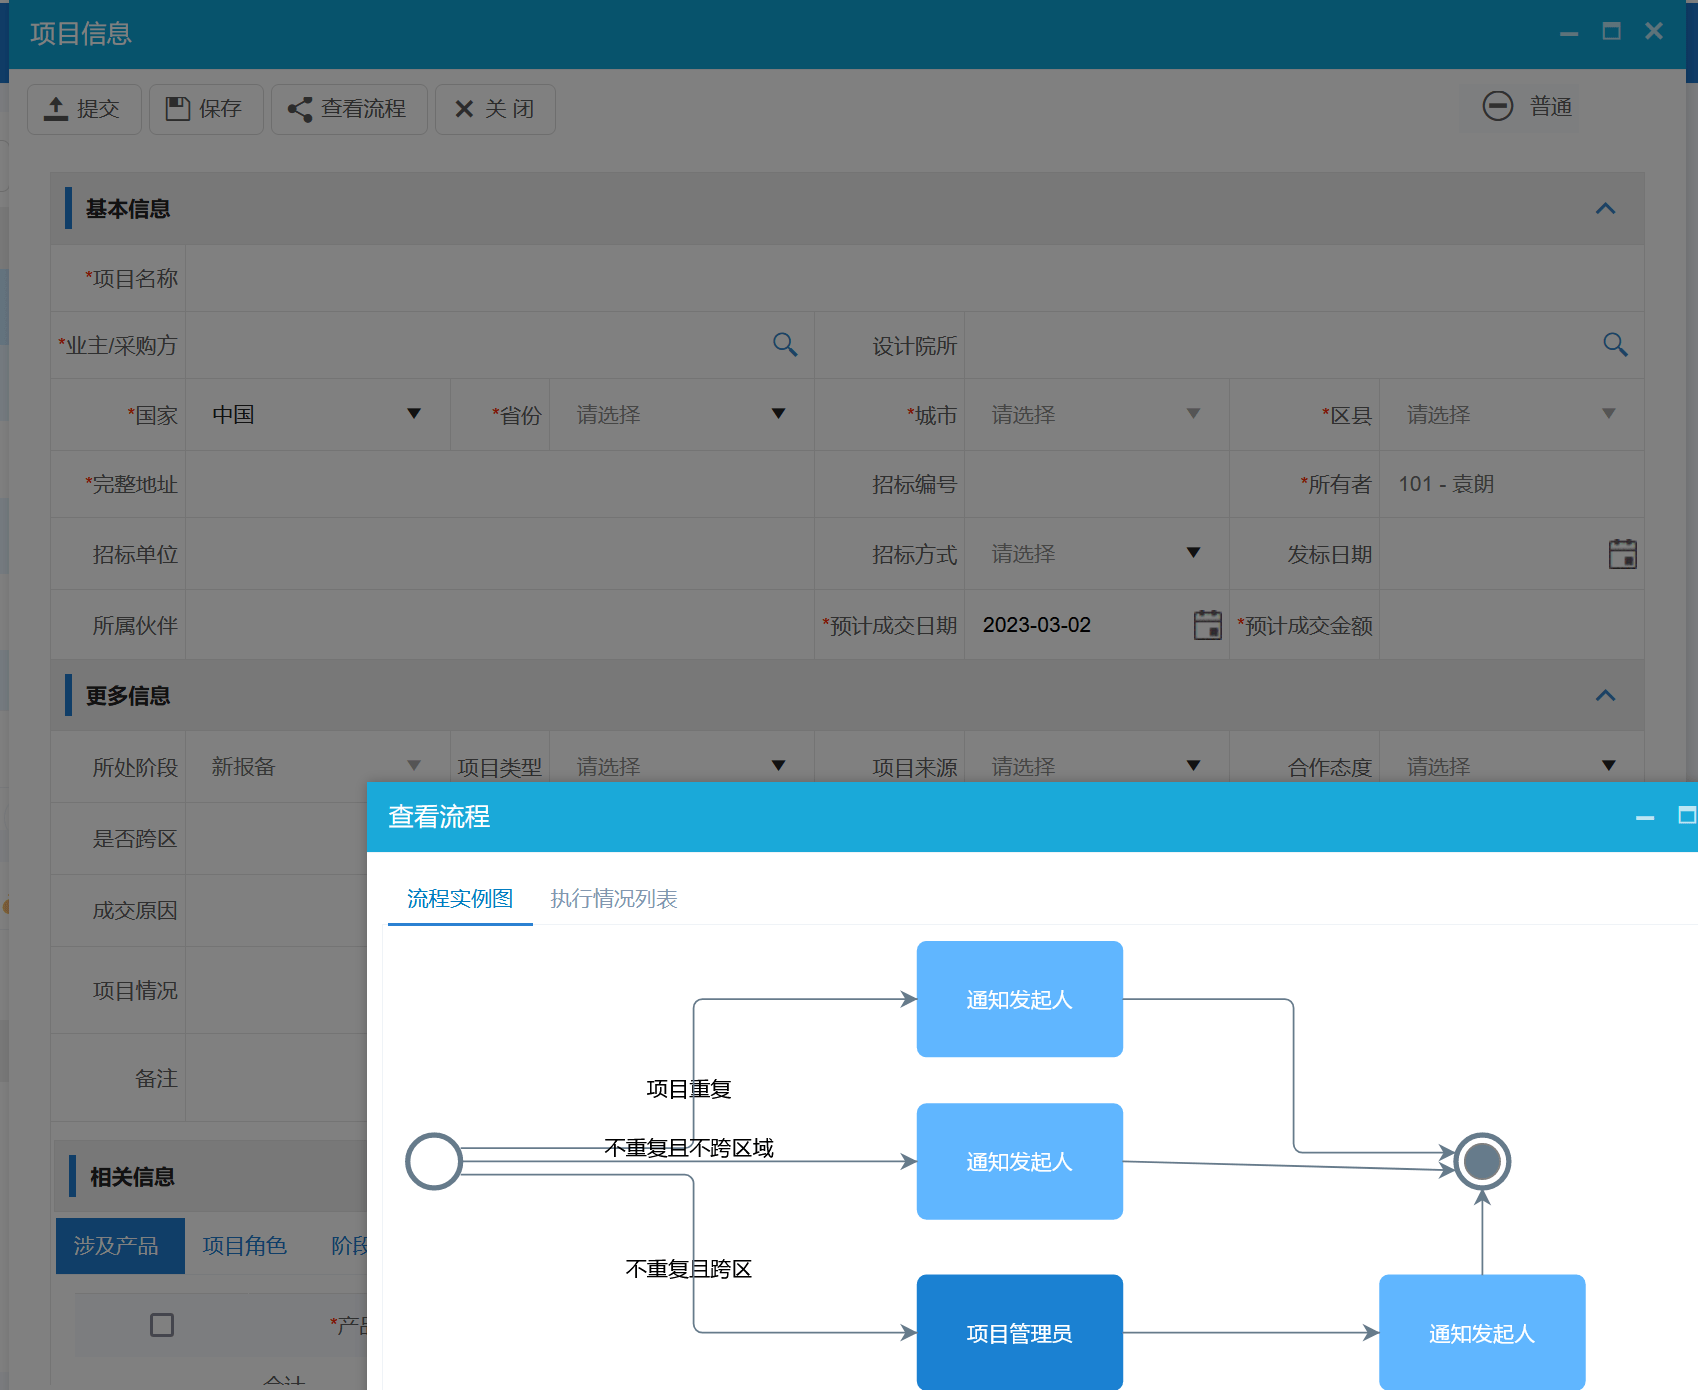Switch to the 执行情况列表 tab

613,898
